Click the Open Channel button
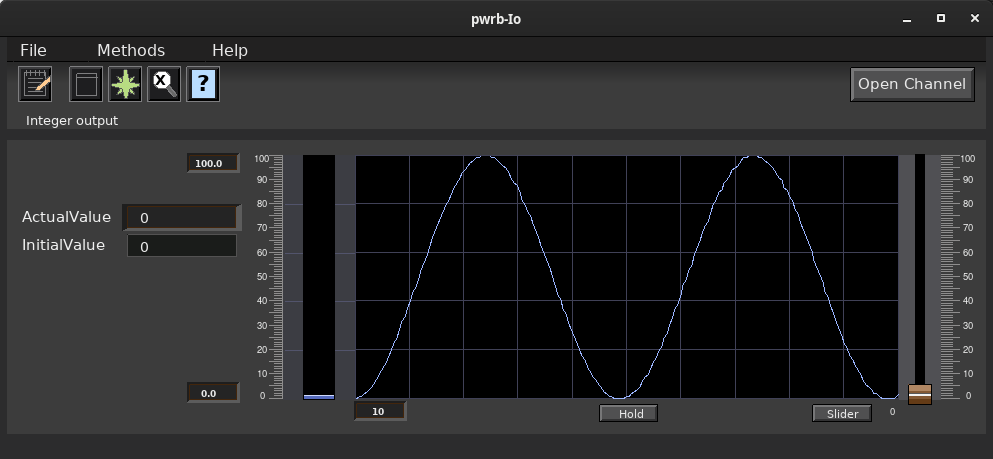Image resolution: width=993 pixels, height=459 pixels. point(912,84)
